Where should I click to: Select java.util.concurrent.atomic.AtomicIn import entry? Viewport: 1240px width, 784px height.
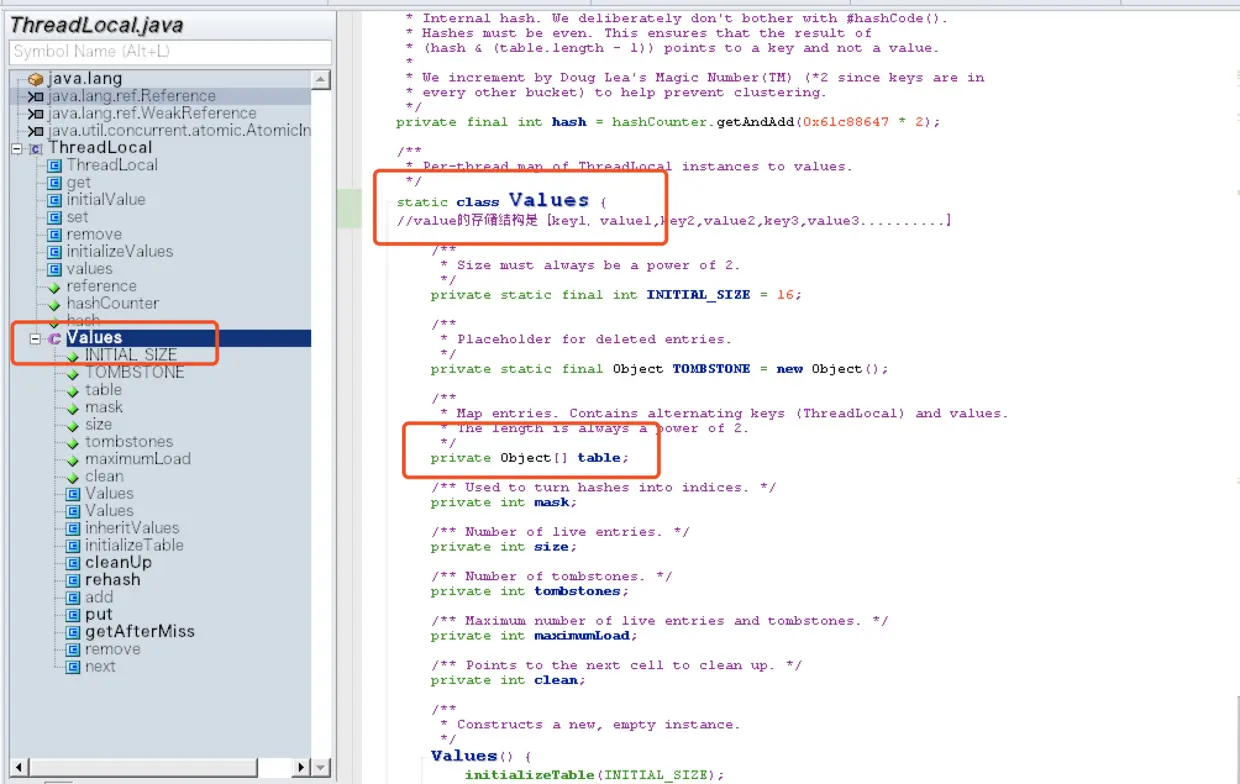(x=179, y=131)
